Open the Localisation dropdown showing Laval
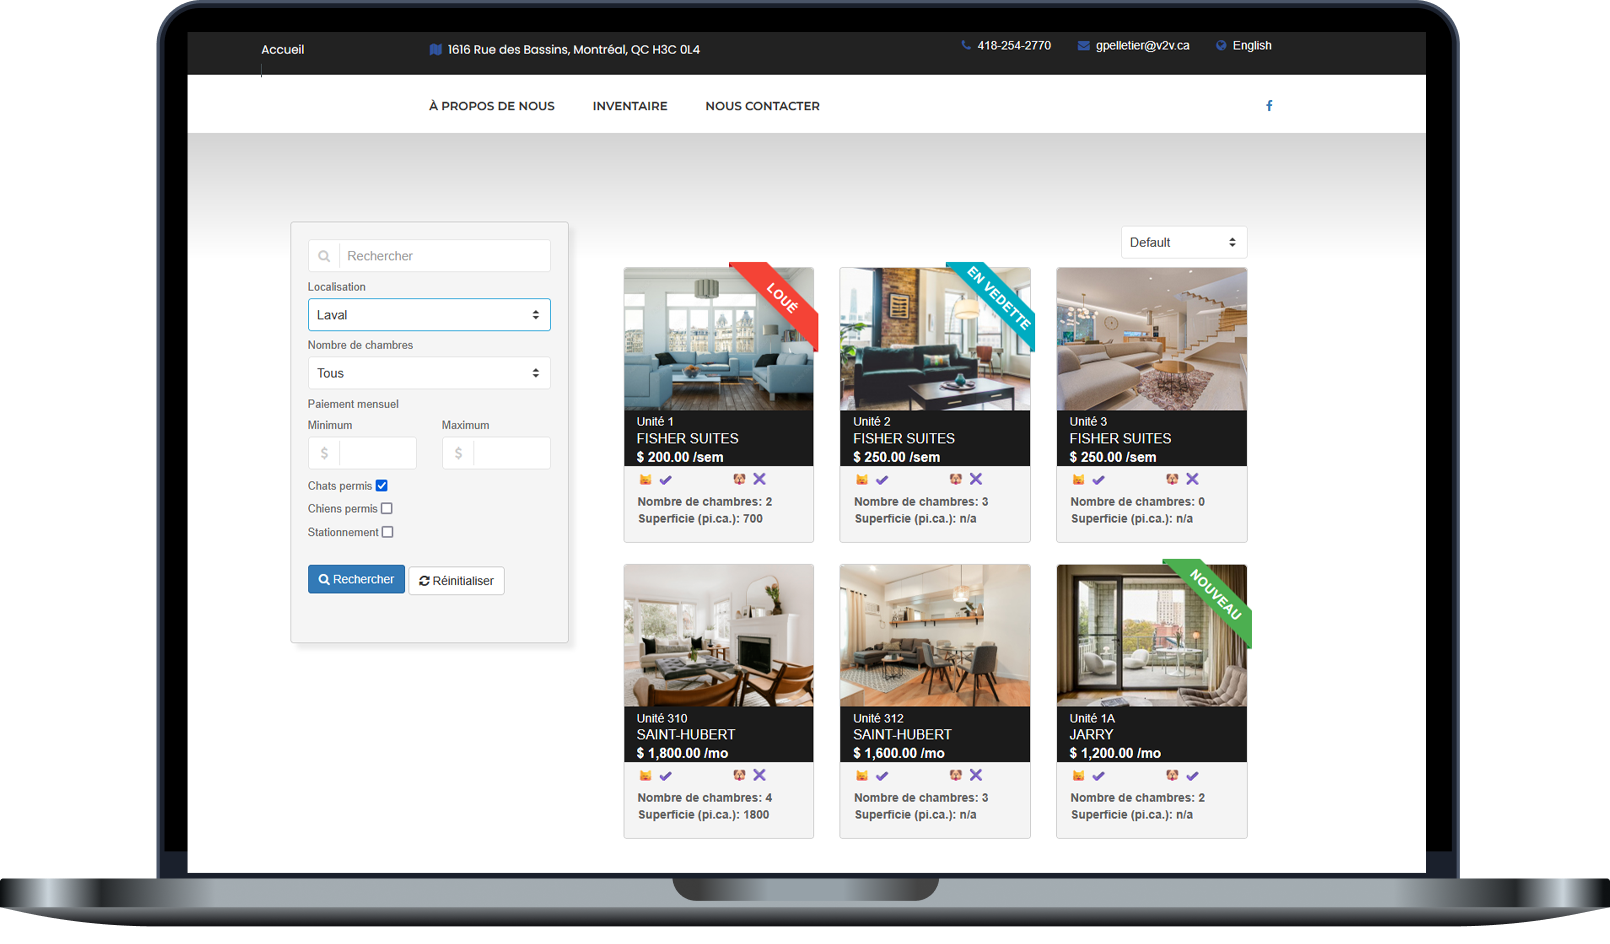Viewport: 1610px width, 944px height. pos(429,315)
